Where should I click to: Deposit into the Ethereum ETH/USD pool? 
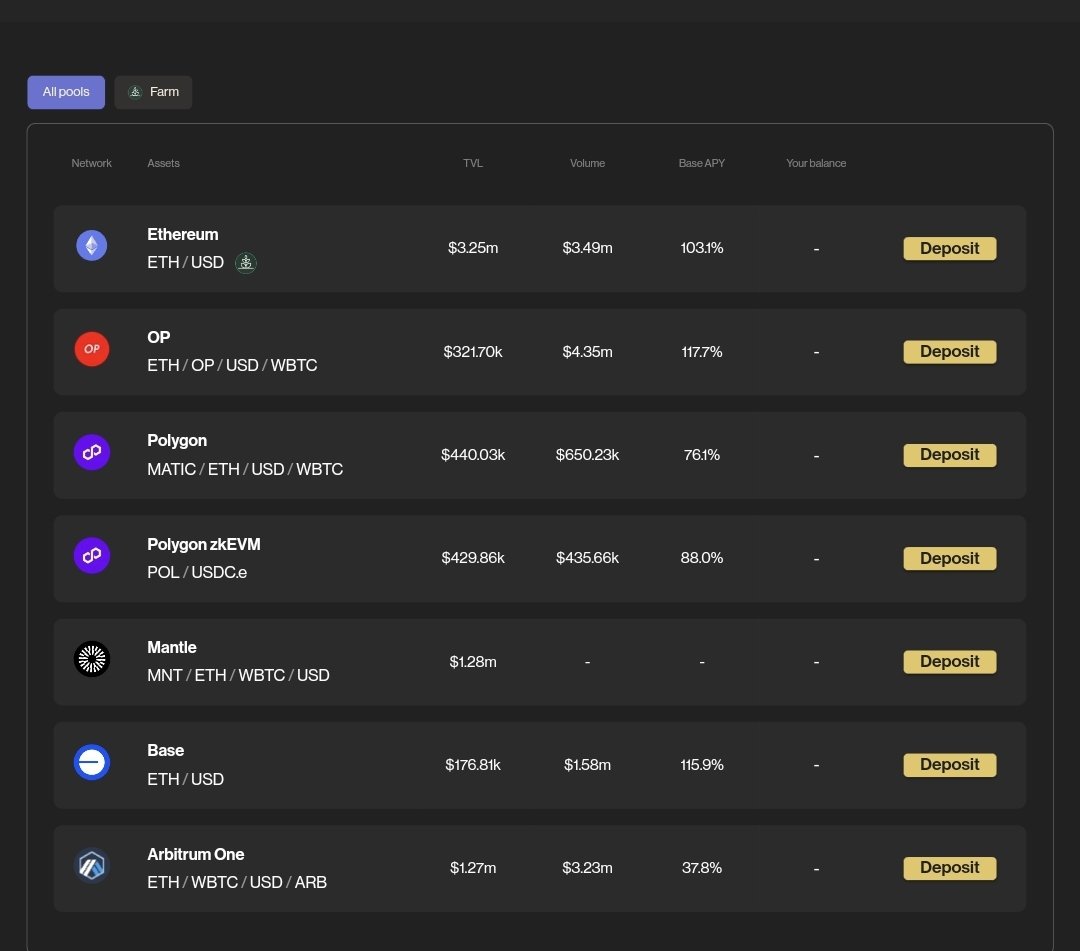(950, 249)
